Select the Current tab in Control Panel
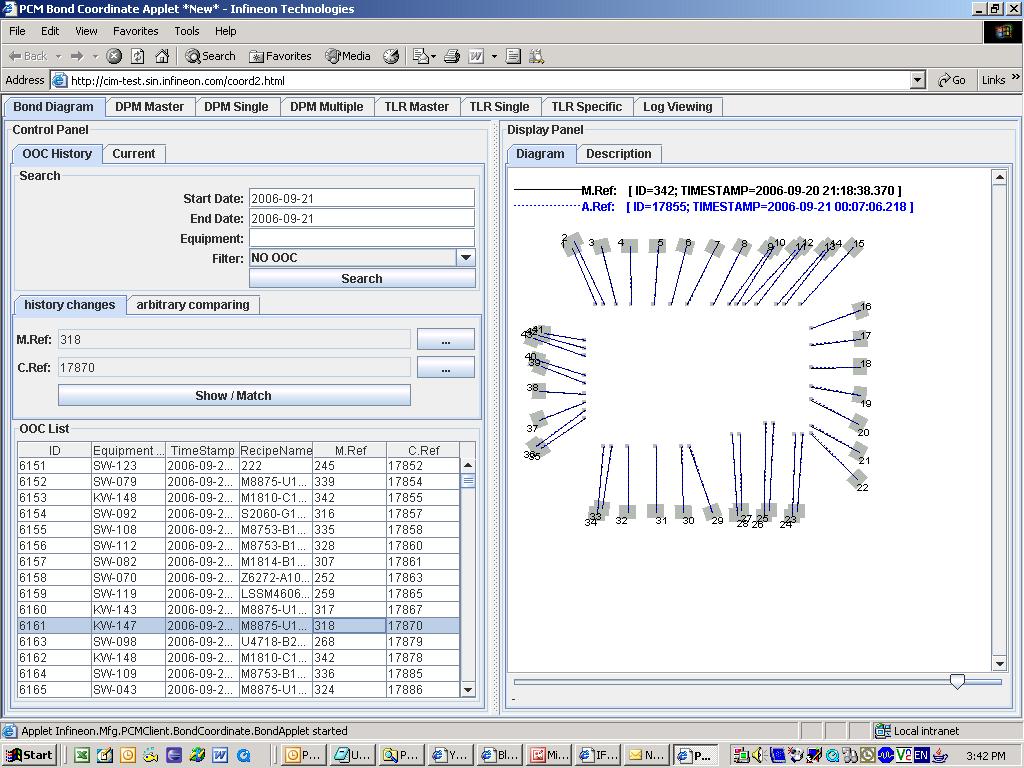The height and width of the screenshot is (768, 1024). pyautogui.click(x=134, y=154)
